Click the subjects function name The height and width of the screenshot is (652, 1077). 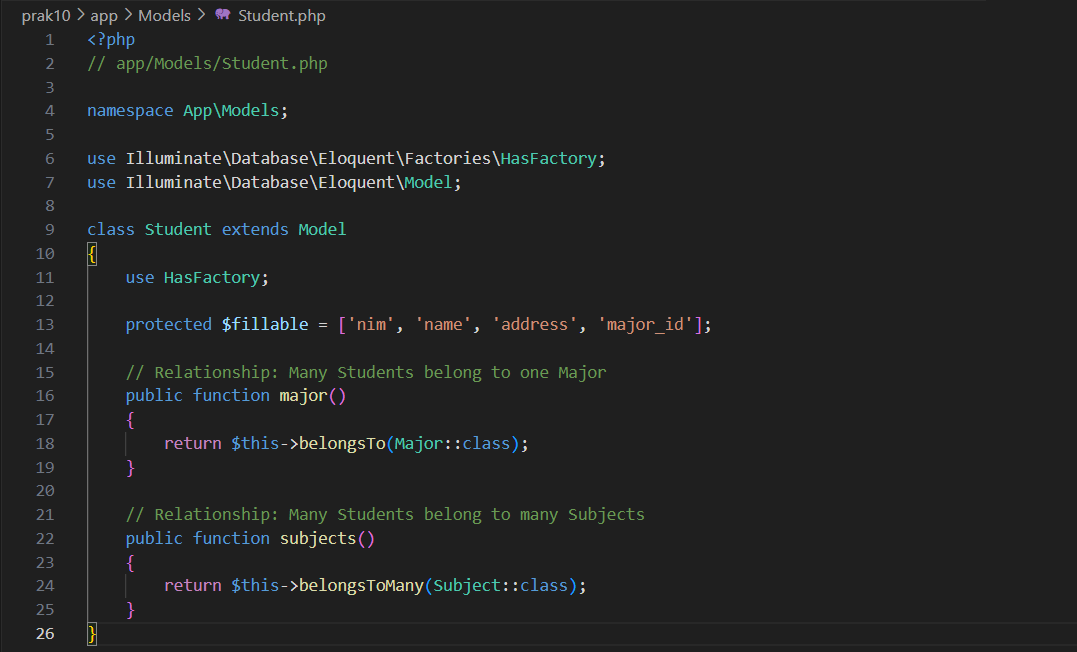click(x=317, y=538)
